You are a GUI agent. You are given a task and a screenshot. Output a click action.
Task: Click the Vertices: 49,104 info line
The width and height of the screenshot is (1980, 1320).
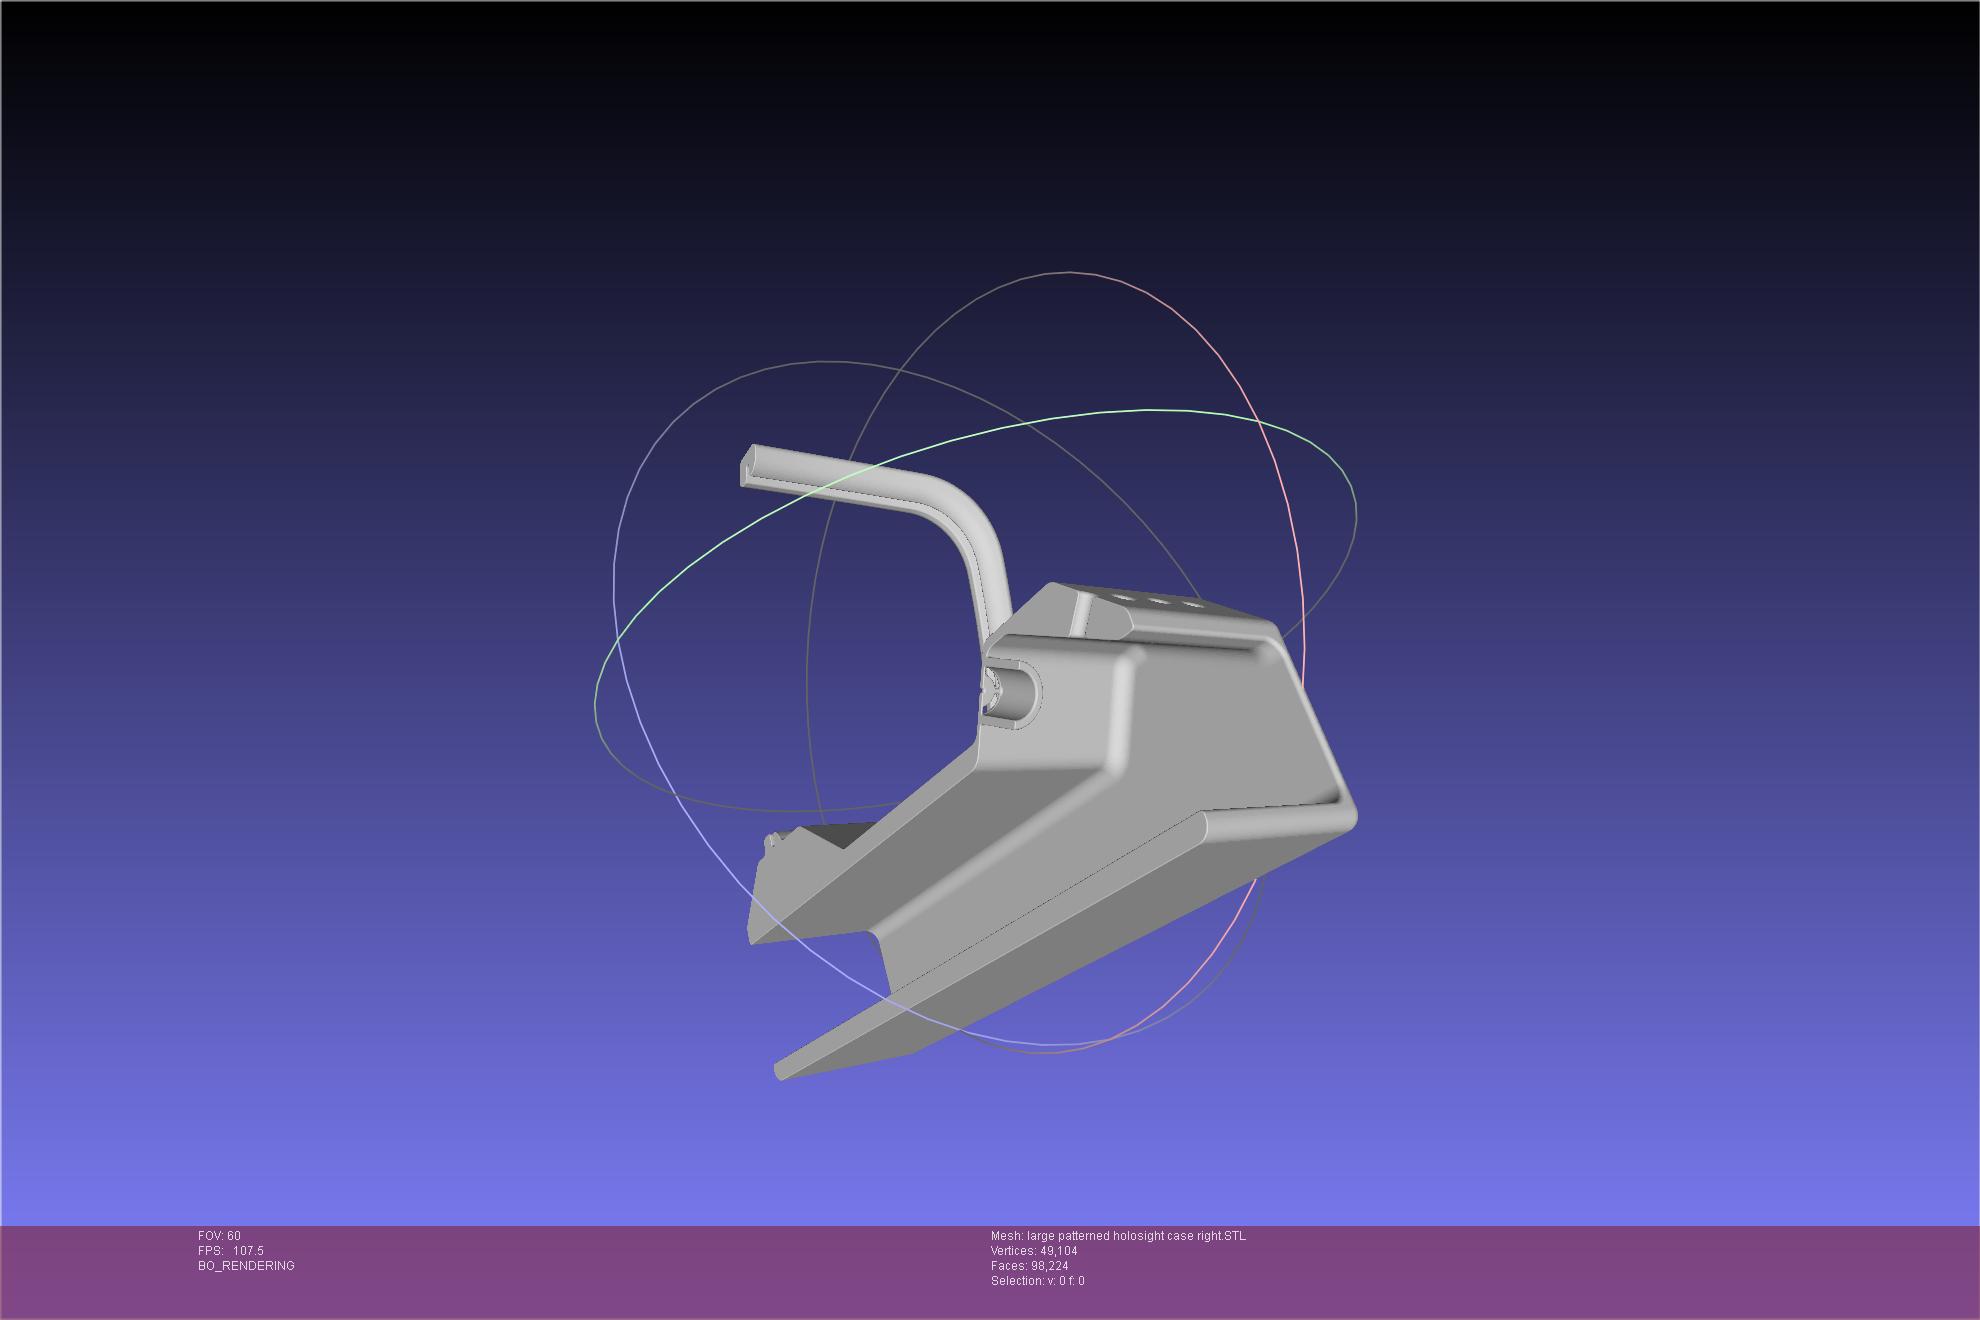pos(1034,1251)
